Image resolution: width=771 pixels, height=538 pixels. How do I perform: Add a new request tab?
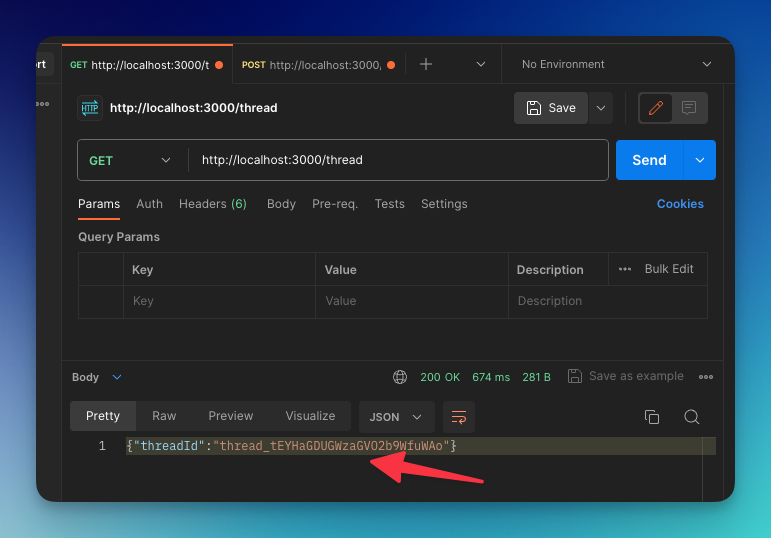[426, 64]
